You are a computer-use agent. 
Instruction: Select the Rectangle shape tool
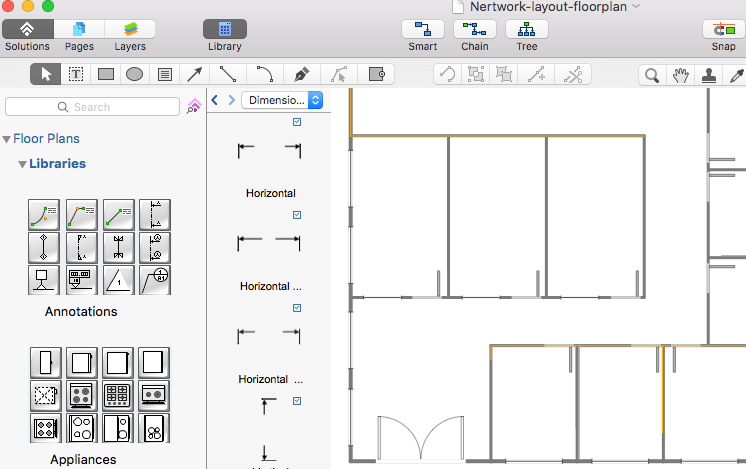tap(106, 75)
